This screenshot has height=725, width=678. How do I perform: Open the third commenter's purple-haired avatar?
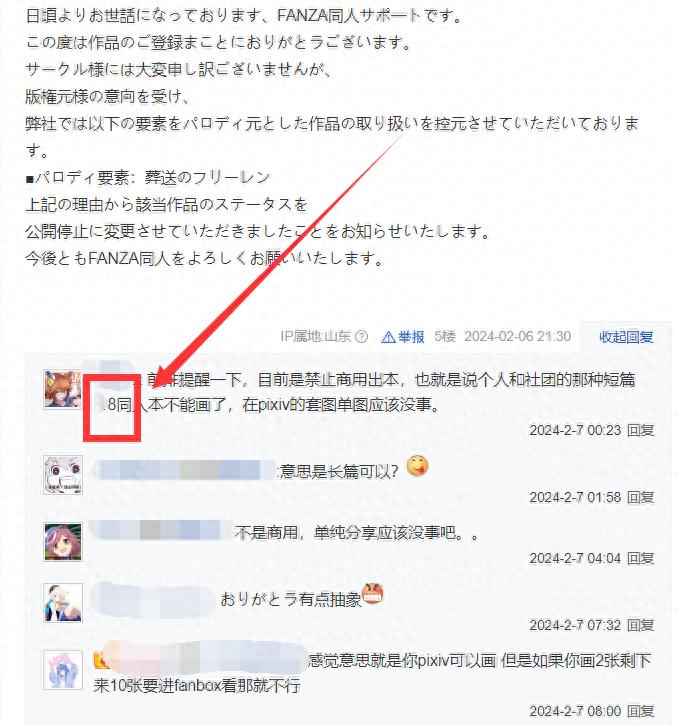coord(63,541)
